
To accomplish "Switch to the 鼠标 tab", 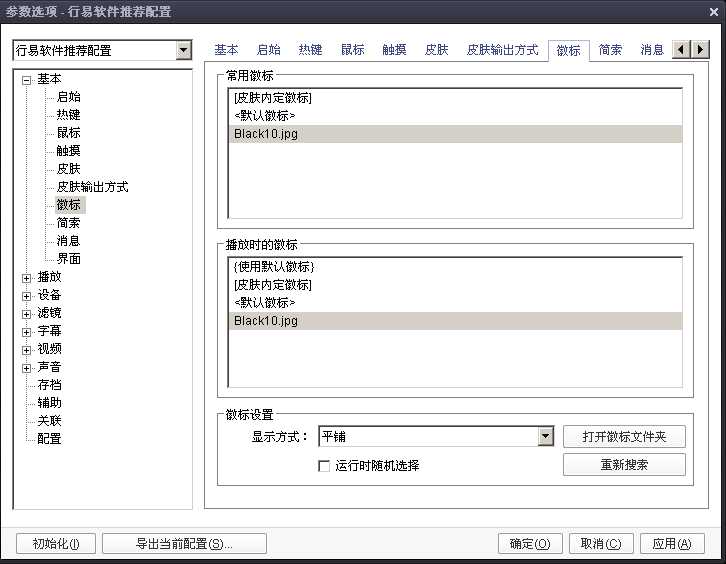I will pyautogui.click(x=352, y=50).
